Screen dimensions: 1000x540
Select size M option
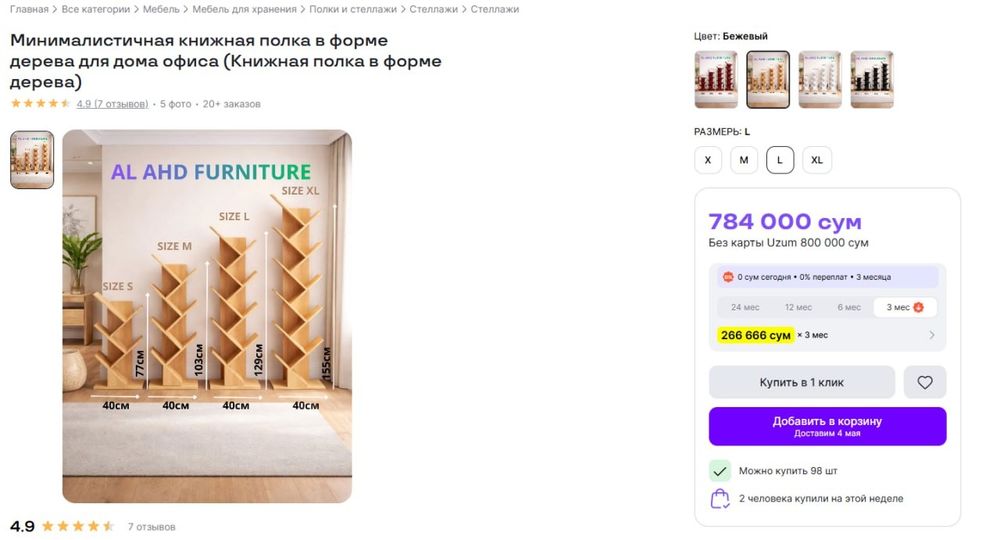pos(744,160)
